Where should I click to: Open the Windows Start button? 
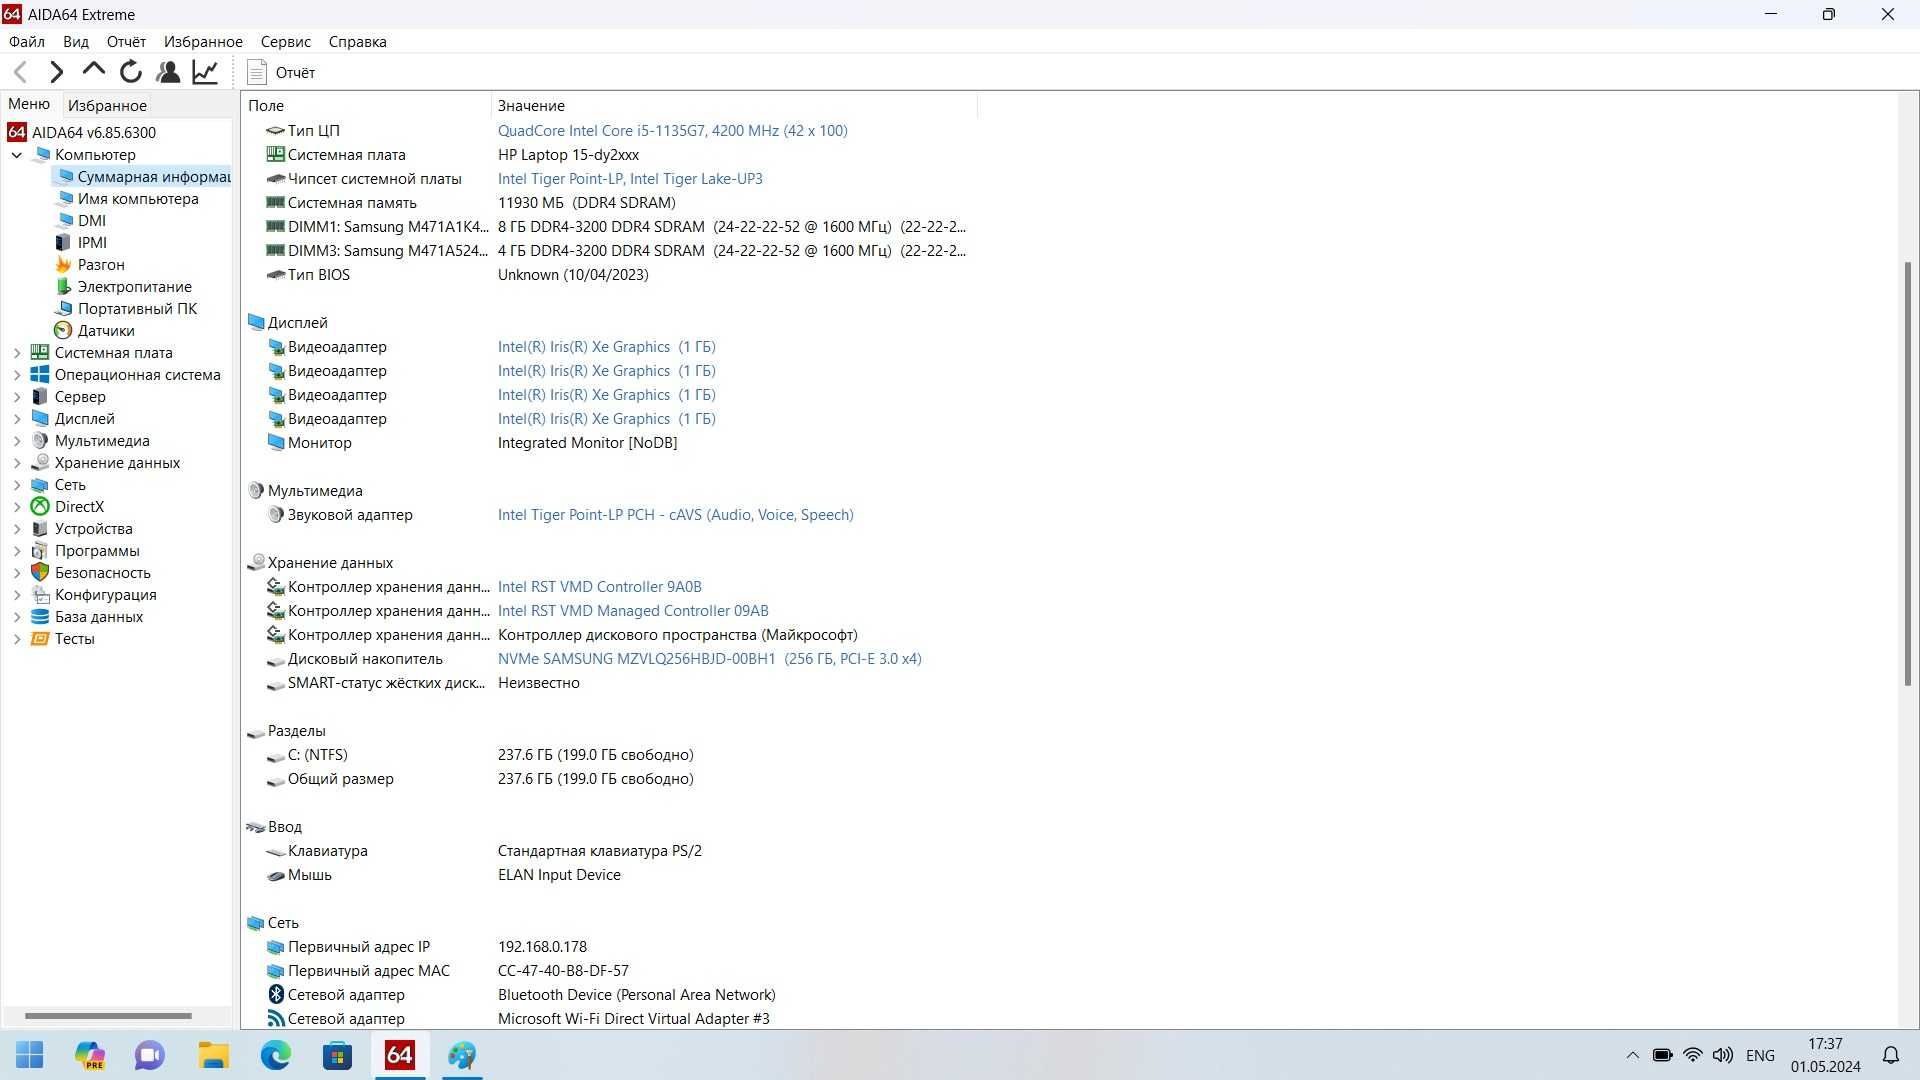pyautogui.click(x=30, y=1055)
